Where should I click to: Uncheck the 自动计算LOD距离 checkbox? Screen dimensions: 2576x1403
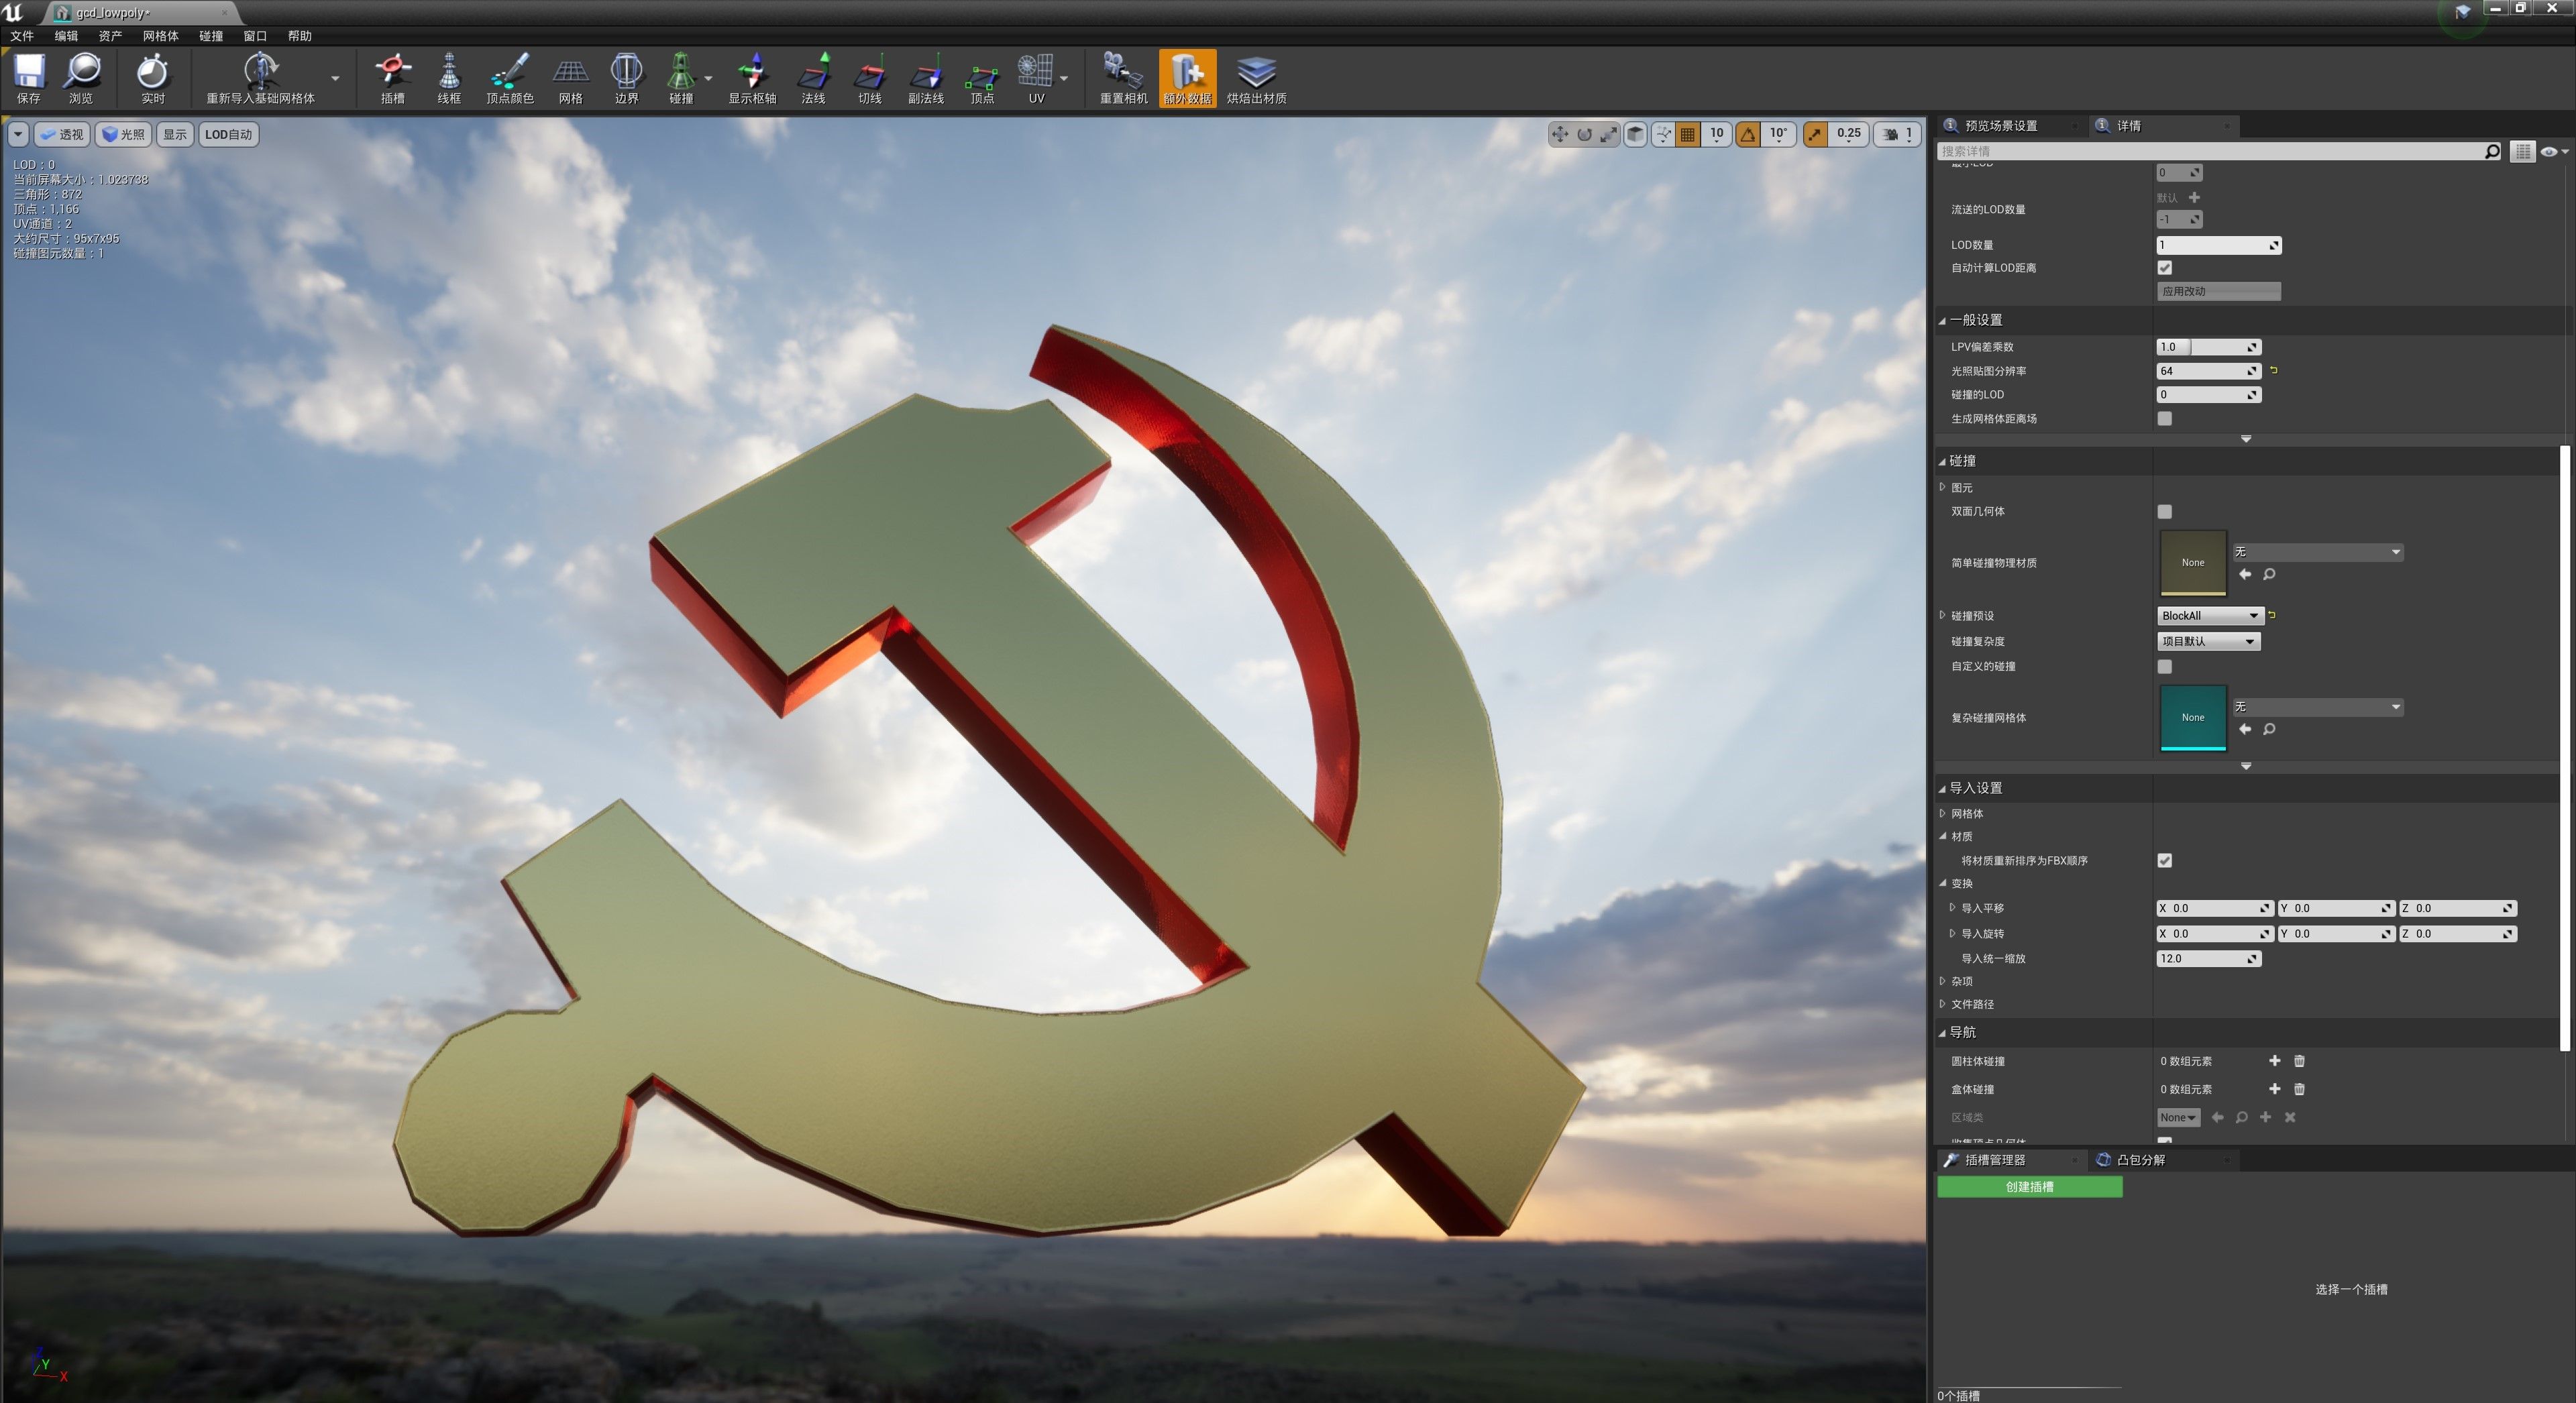(x=2164, y=268)
